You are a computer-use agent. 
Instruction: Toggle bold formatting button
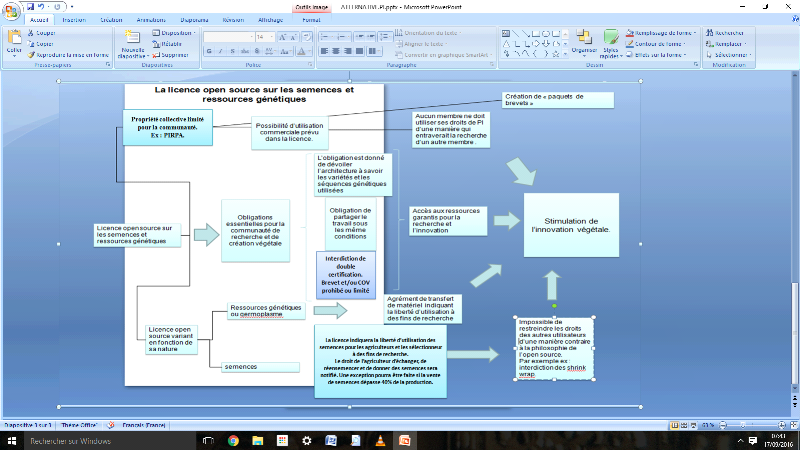point(210,51)
